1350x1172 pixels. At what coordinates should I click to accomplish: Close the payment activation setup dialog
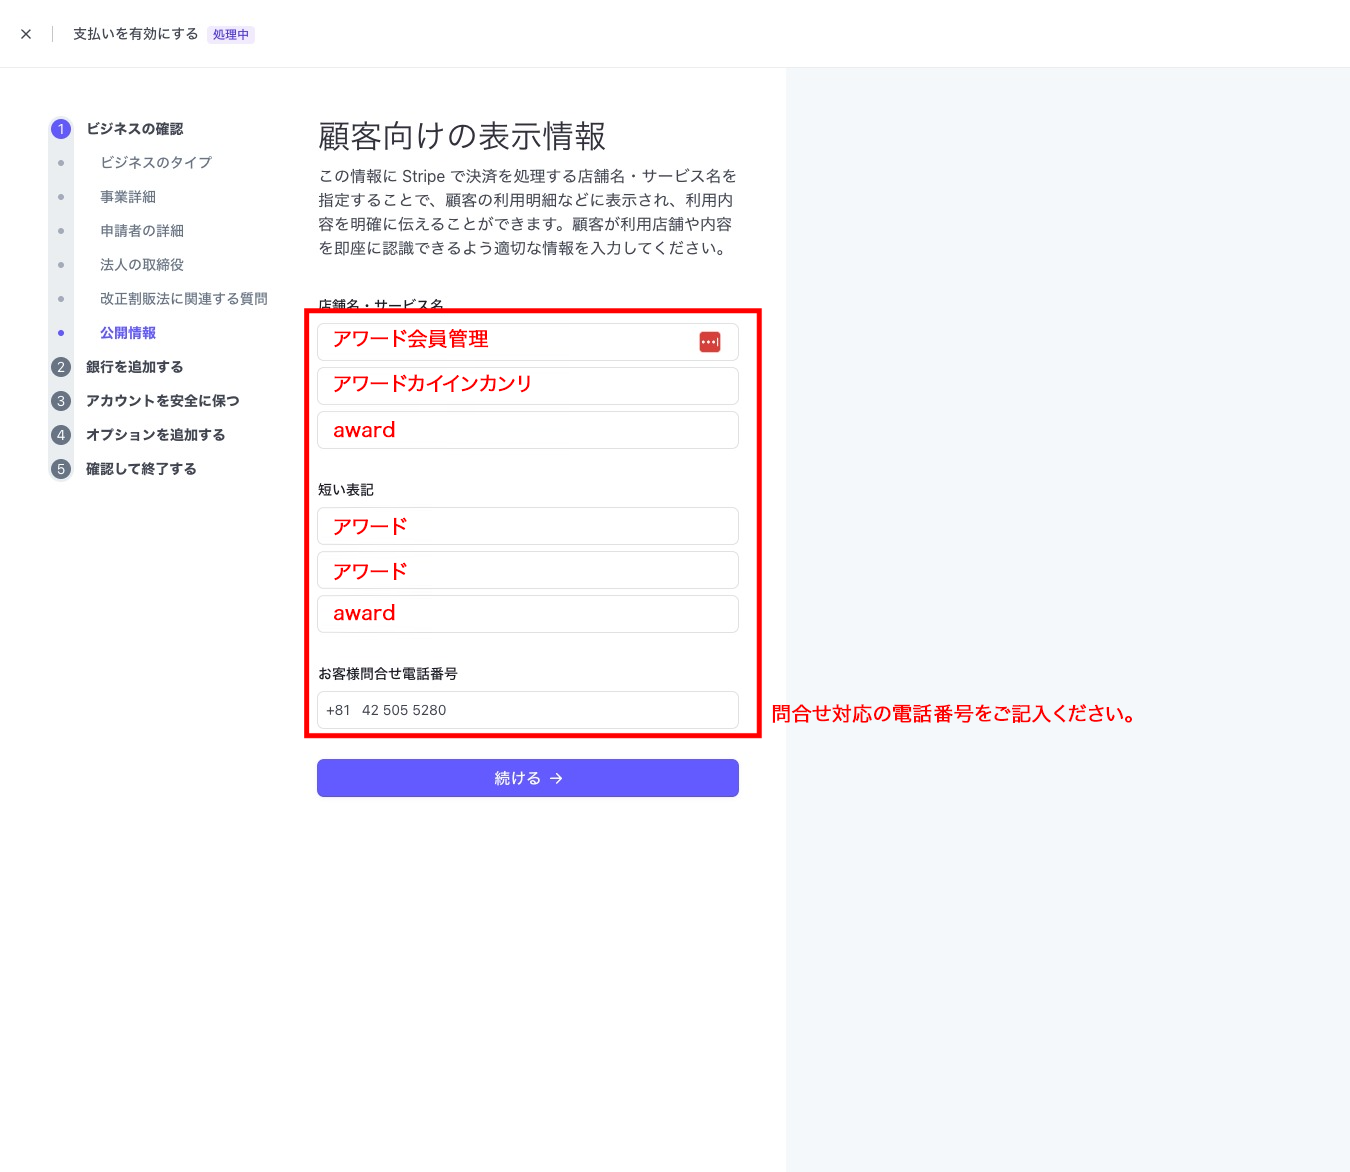coord(26,34)
